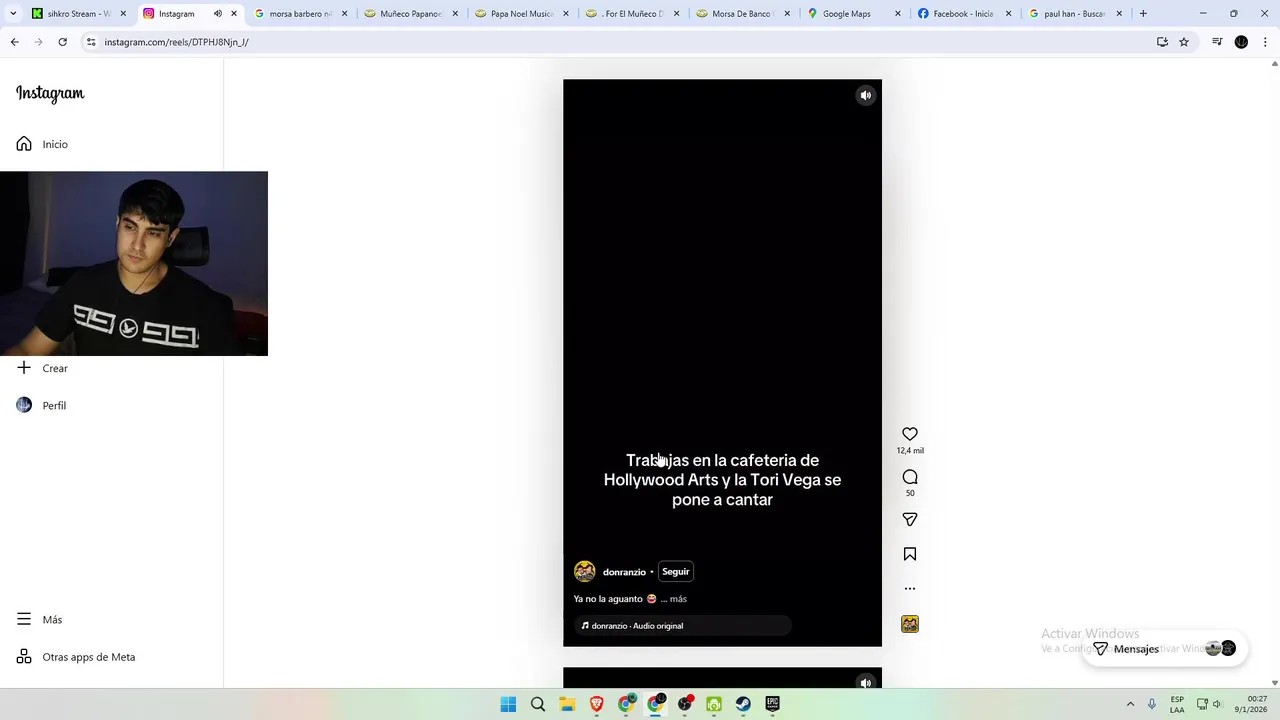This screenshot has height=720, width=1280.
Task: Expand the caption with 'más'
Action: tap(678, 599)
